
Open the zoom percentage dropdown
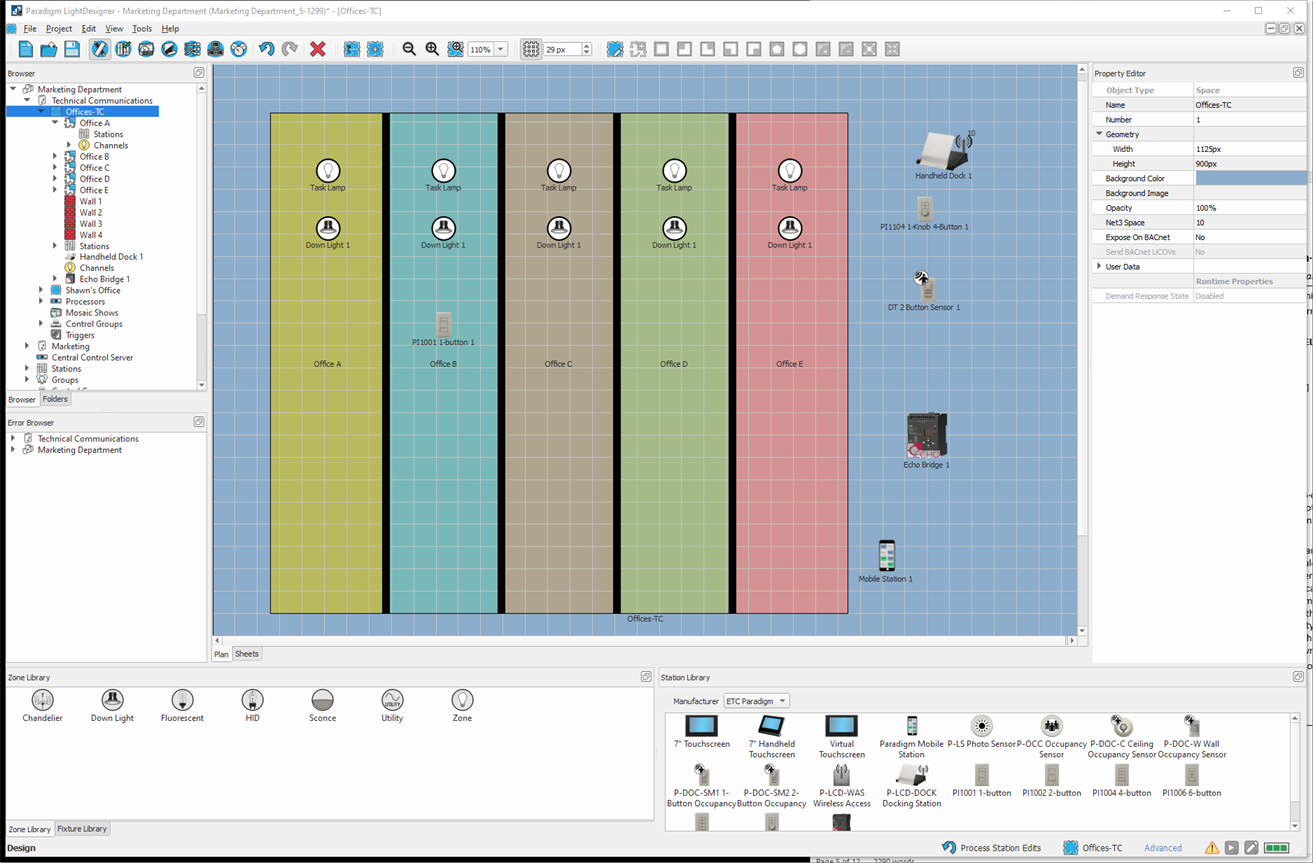coord(501,49)
